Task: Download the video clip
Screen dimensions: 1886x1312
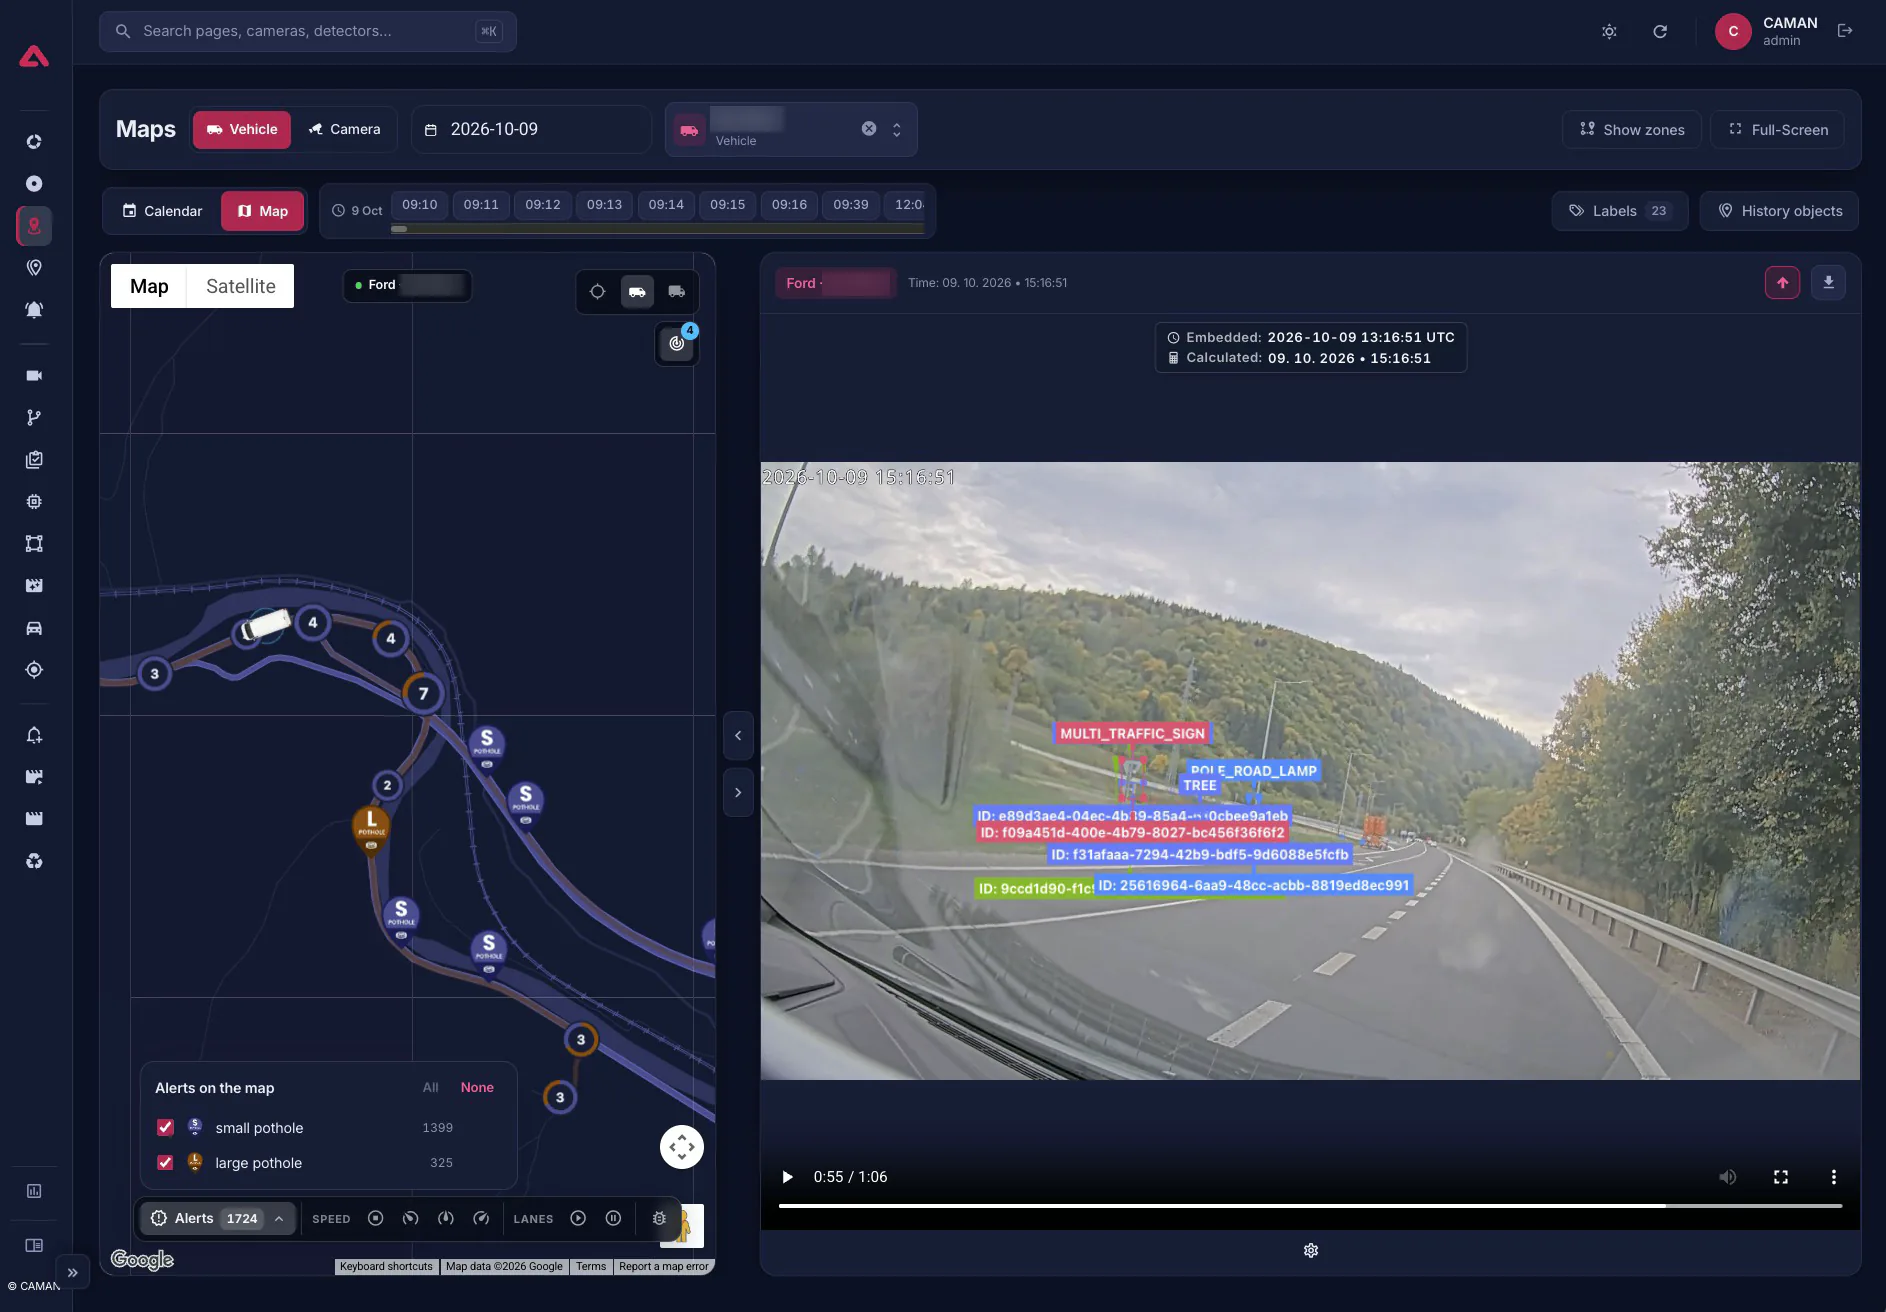Action: point(1828,283)
